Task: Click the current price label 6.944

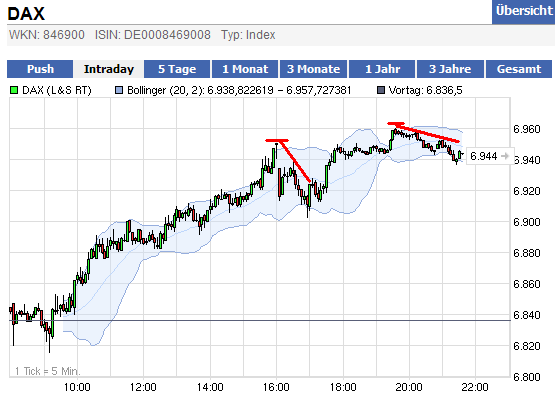Action: tap(484, 156)
